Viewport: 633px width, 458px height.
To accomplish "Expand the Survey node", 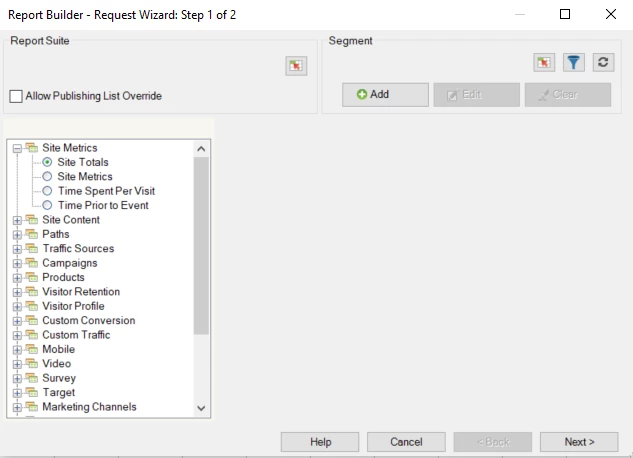I will (17, 379).
